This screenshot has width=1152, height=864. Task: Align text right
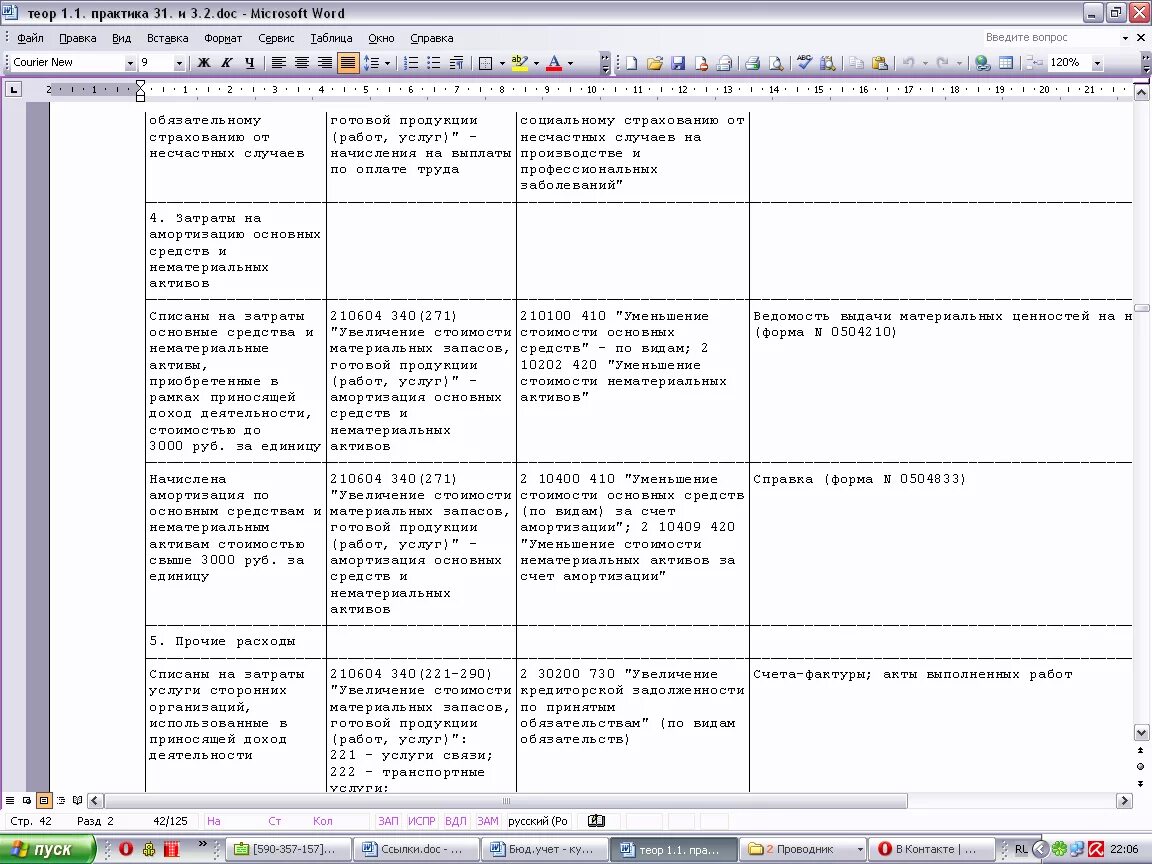(x=324, y=63)
